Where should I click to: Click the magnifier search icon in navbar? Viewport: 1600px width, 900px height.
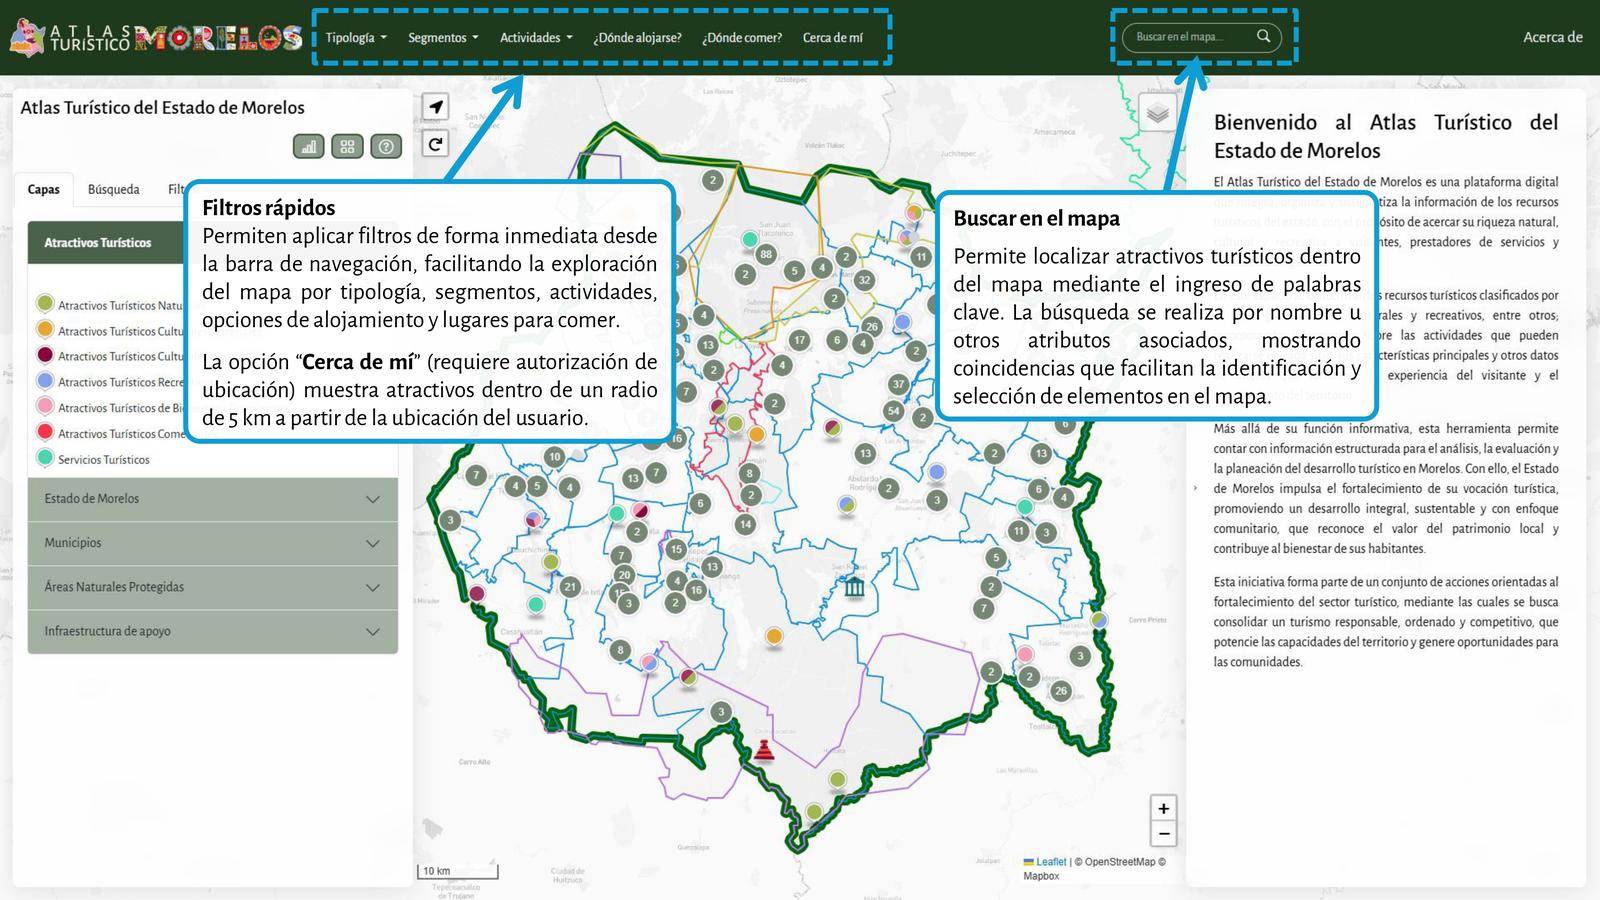click(1263, 37)
